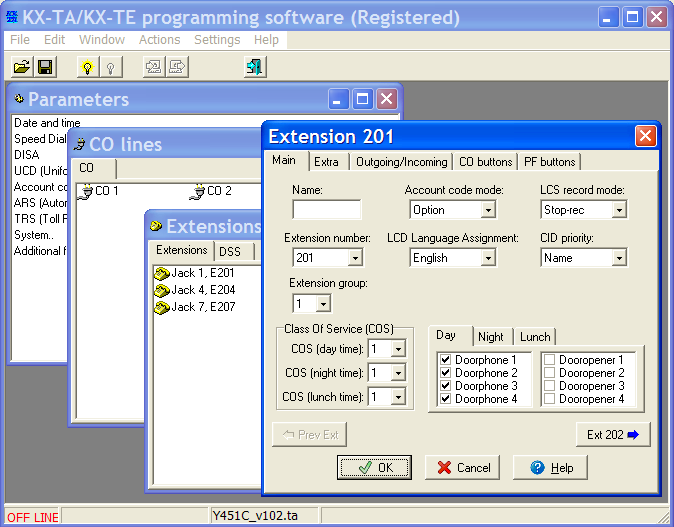Switch to the Night doorphone tab
674x527 pixels.
click(x=490, y=337)
